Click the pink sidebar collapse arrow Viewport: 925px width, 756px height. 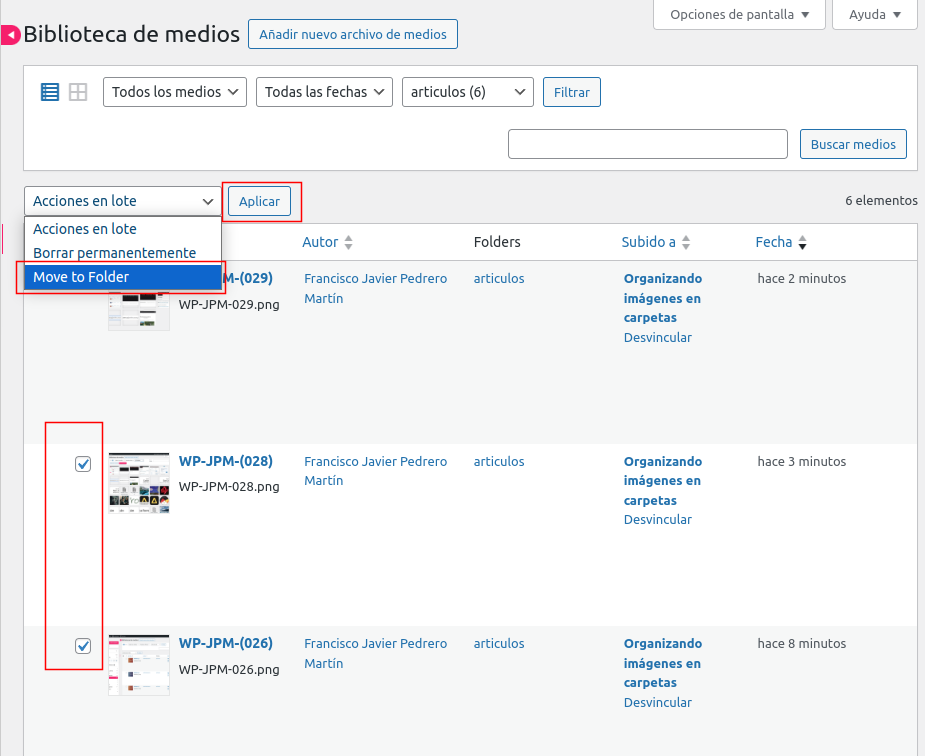(10, 36)
